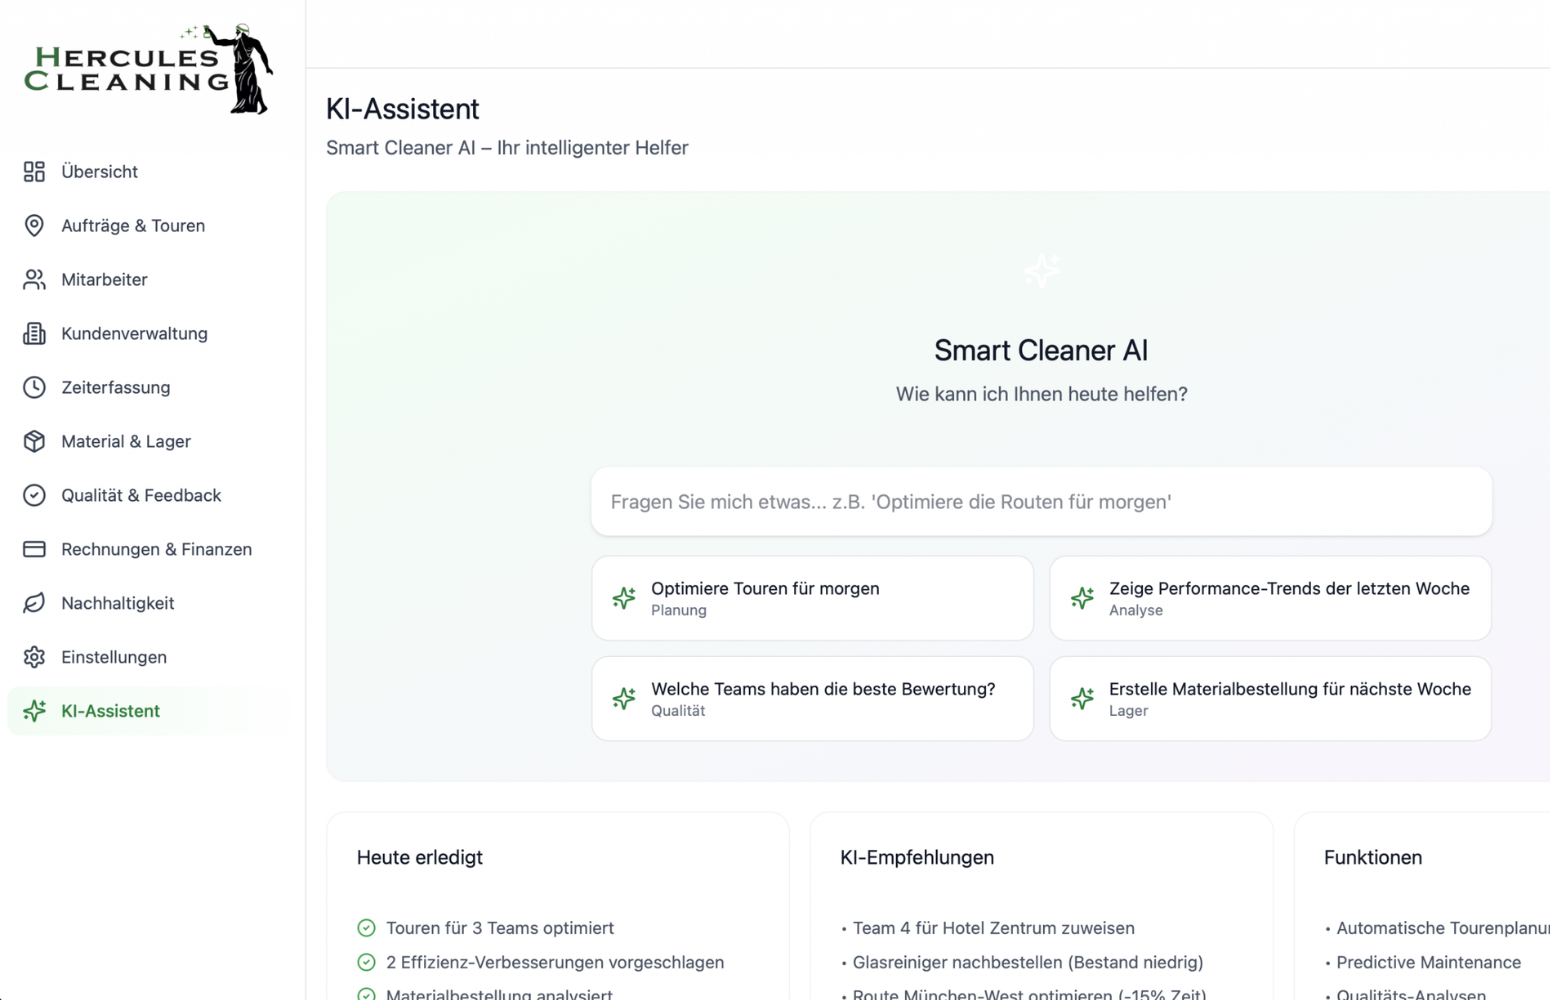Screen dimensions: 1550x1000
Task: Click the Hercules Cleaning logo
Action: coord(148,69)
